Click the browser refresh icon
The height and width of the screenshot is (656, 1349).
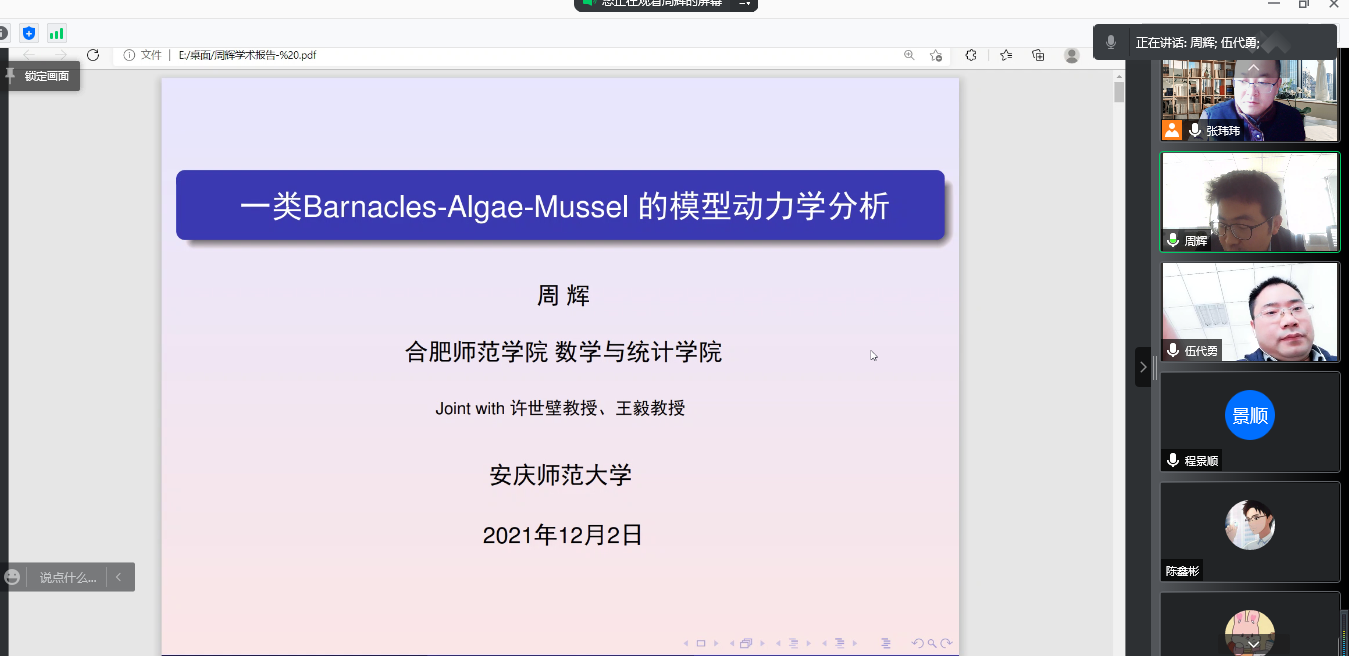tap(93, 55)
